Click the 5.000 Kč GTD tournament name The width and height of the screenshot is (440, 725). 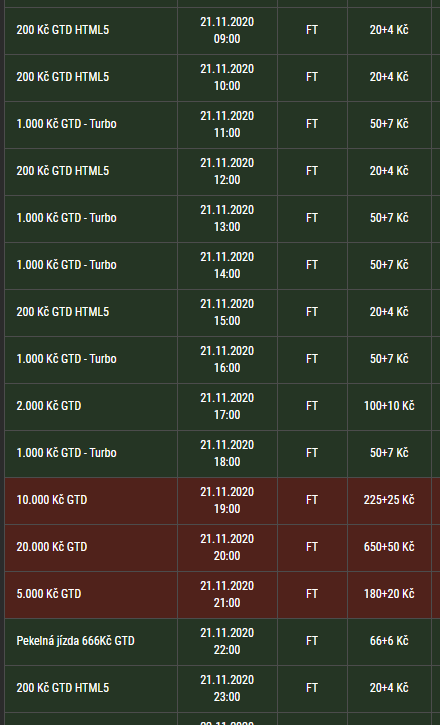pos(49,594)
